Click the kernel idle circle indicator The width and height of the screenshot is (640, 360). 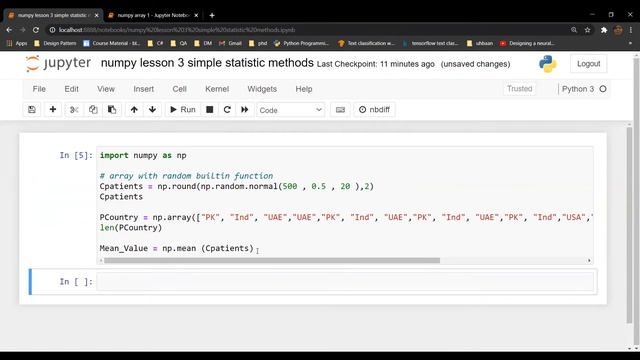click(603, 89)
